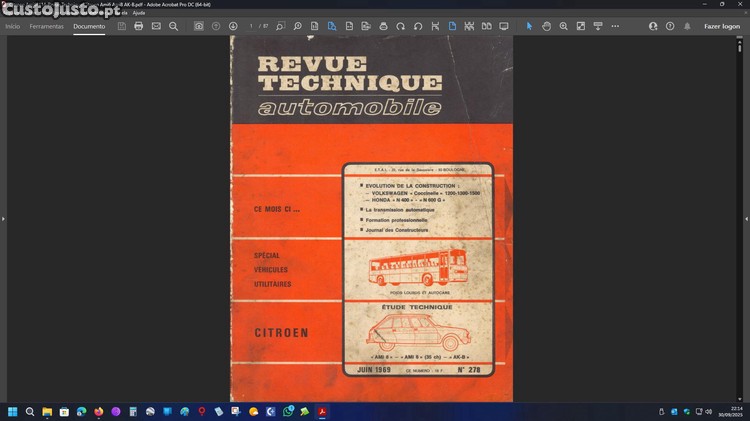
Task: Open the notifications bell
Action: pyautogui.click(x=686, y=26)
